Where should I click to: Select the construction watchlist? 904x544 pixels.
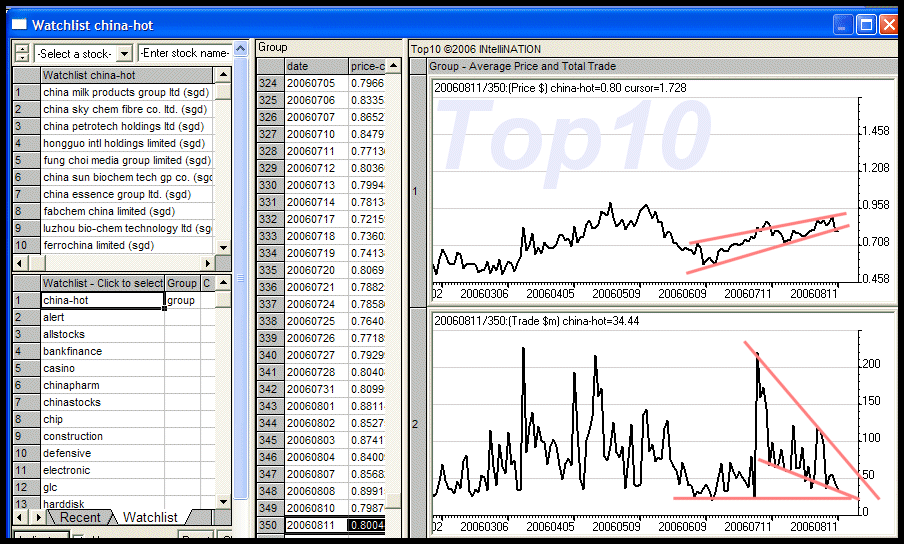coord(103,436)
